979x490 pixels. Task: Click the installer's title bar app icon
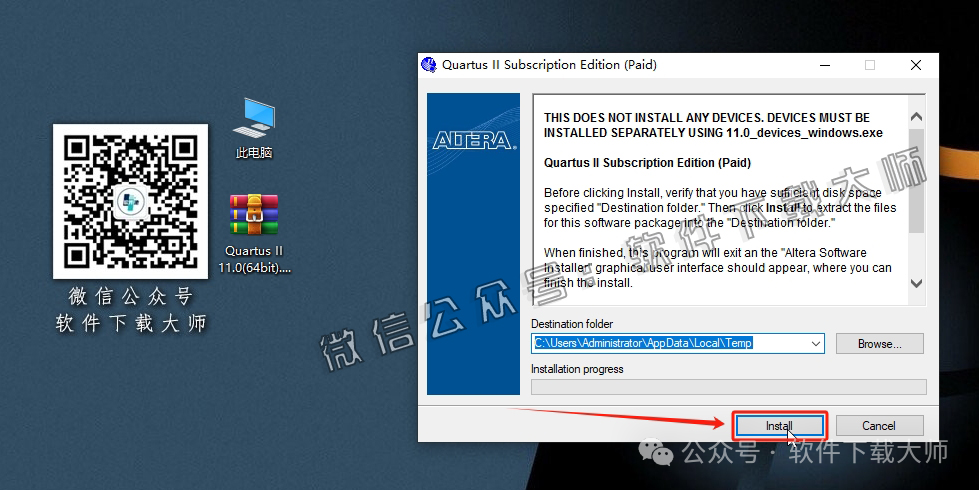[429, 65]
